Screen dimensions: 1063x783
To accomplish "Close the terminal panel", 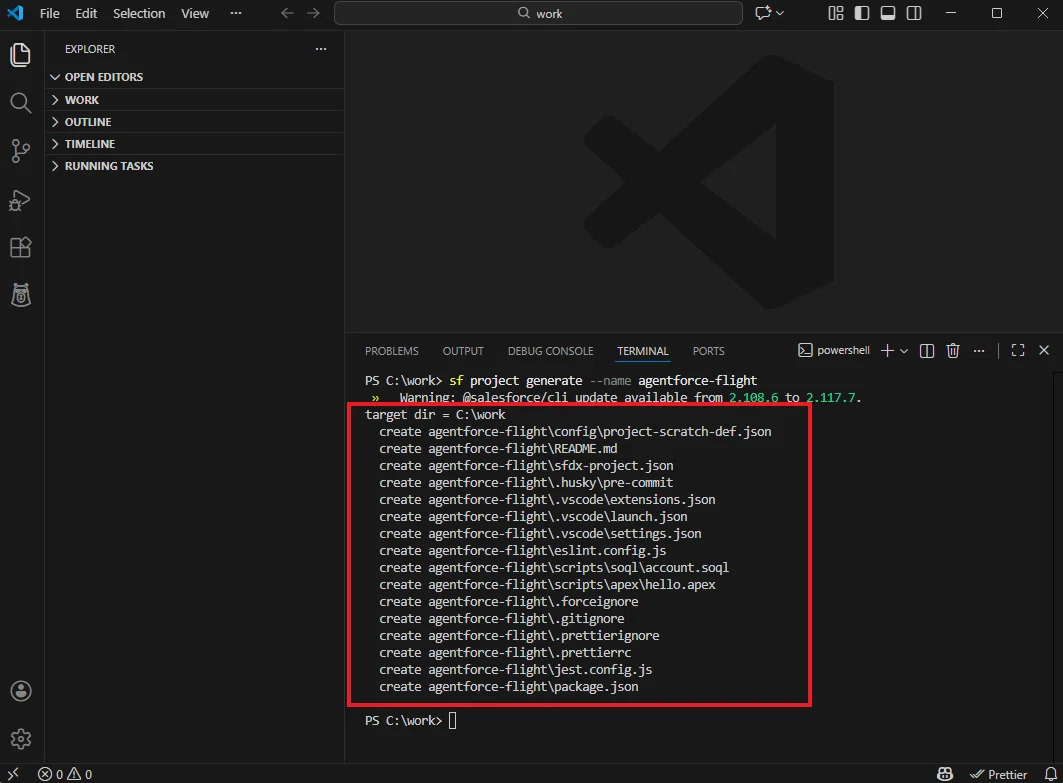I will click(1044, 350).
